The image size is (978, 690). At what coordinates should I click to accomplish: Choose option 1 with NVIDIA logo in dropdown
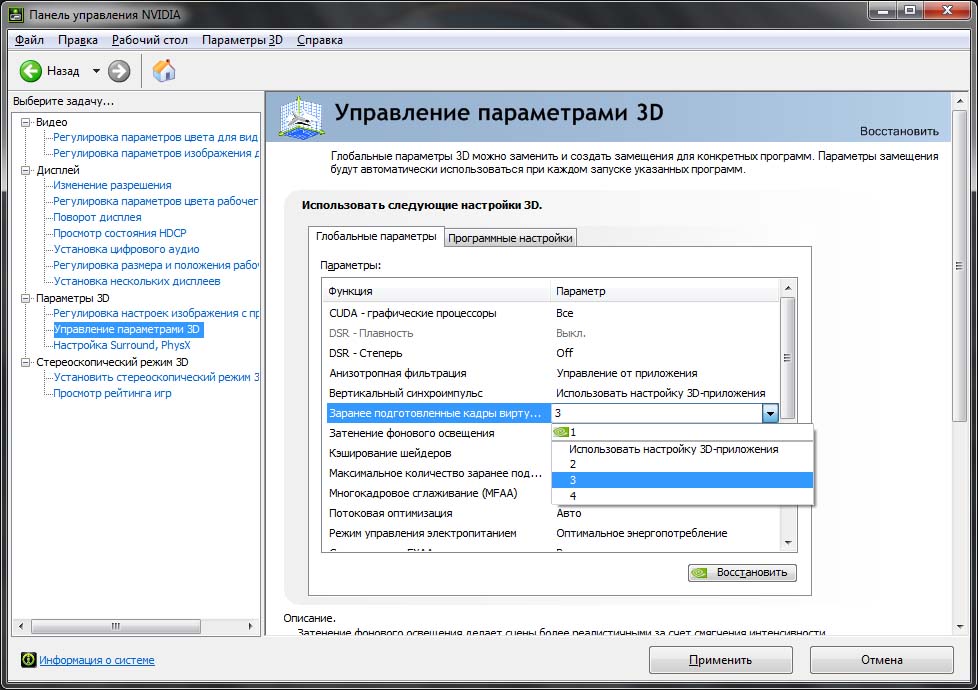[x=682, y=432]
